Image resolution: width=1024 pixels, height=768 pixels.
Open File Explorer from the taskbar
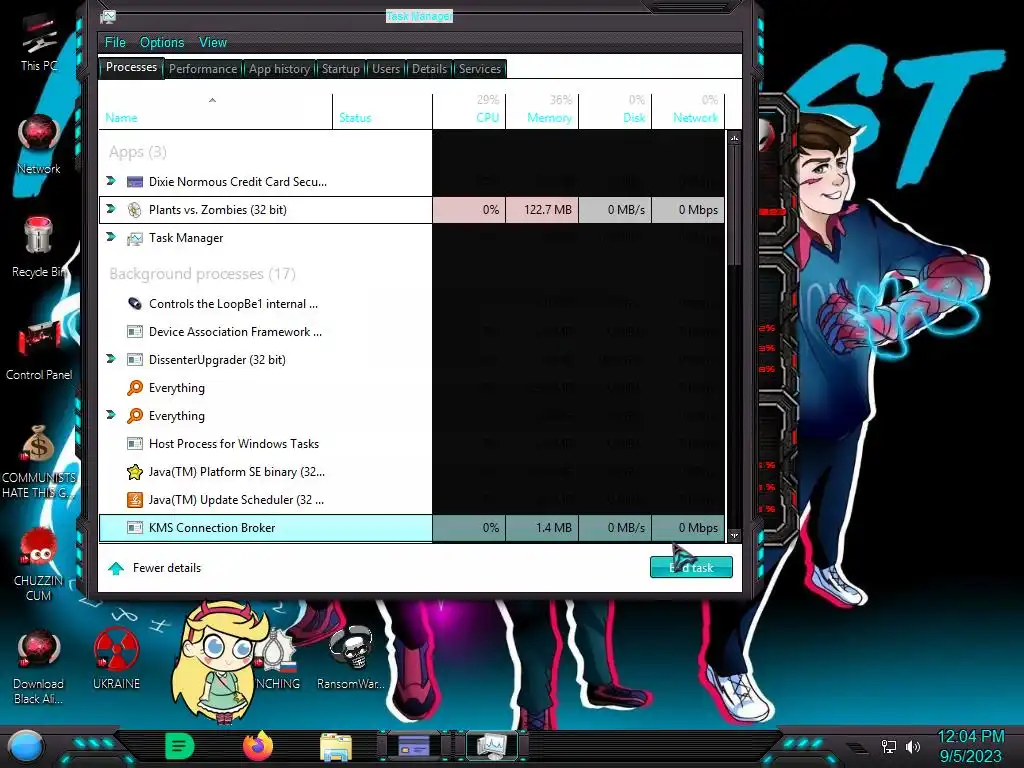(336, 747)
